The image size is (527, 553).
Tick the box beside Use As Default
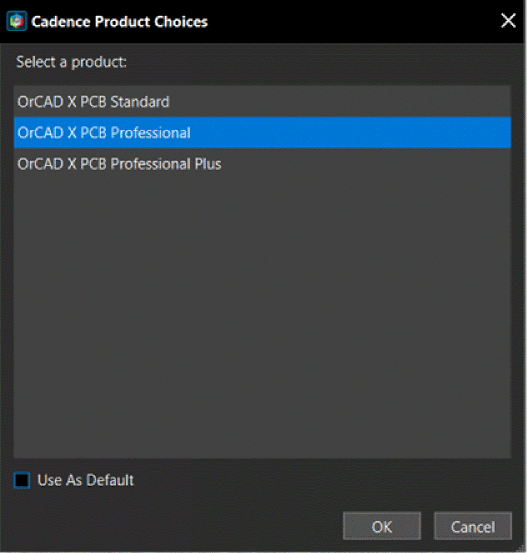22,480
